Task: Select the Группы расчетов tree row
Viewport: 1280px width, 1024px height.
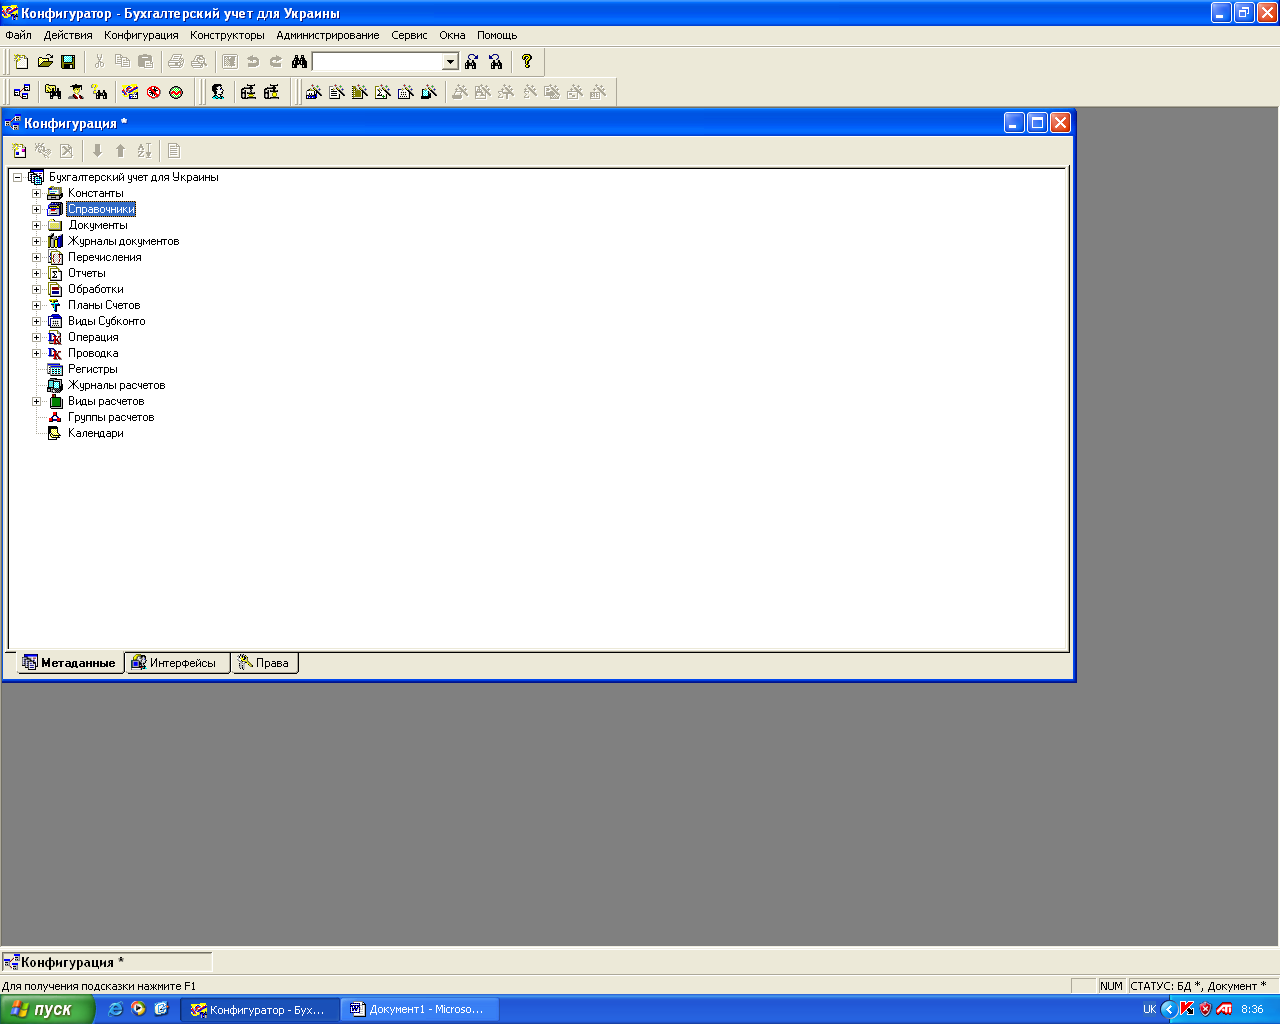Action: [x=111, y=417]
